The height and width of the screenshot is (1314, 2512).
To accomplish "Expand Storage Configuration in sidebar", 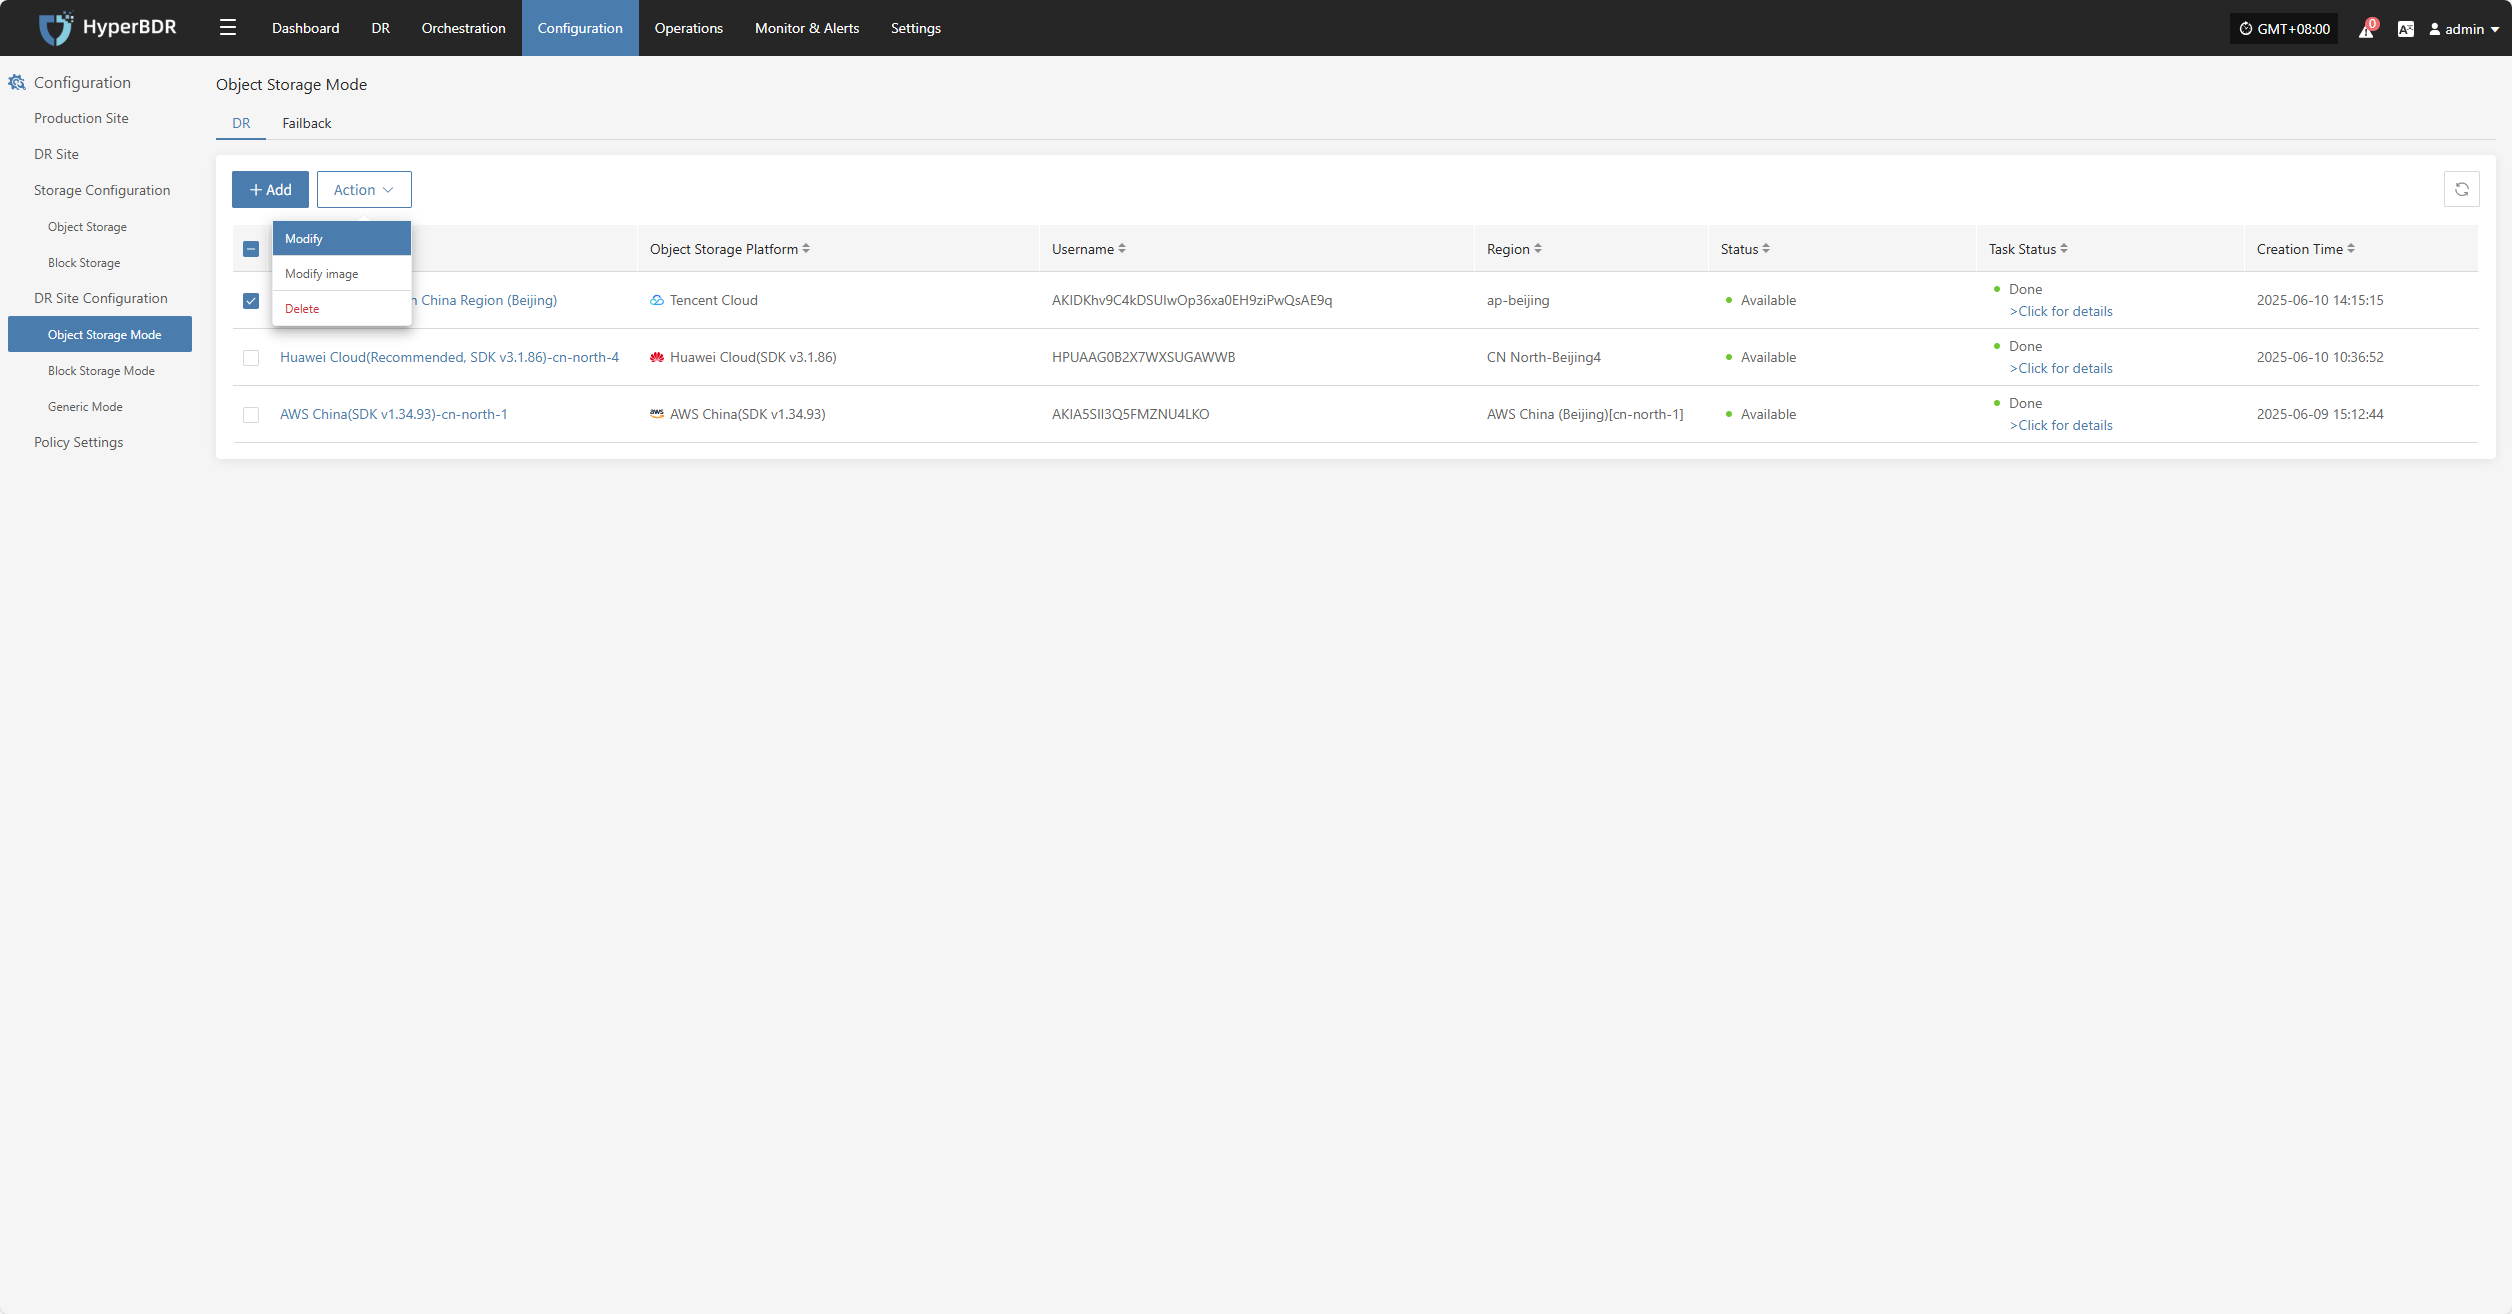I will [102, 190].
